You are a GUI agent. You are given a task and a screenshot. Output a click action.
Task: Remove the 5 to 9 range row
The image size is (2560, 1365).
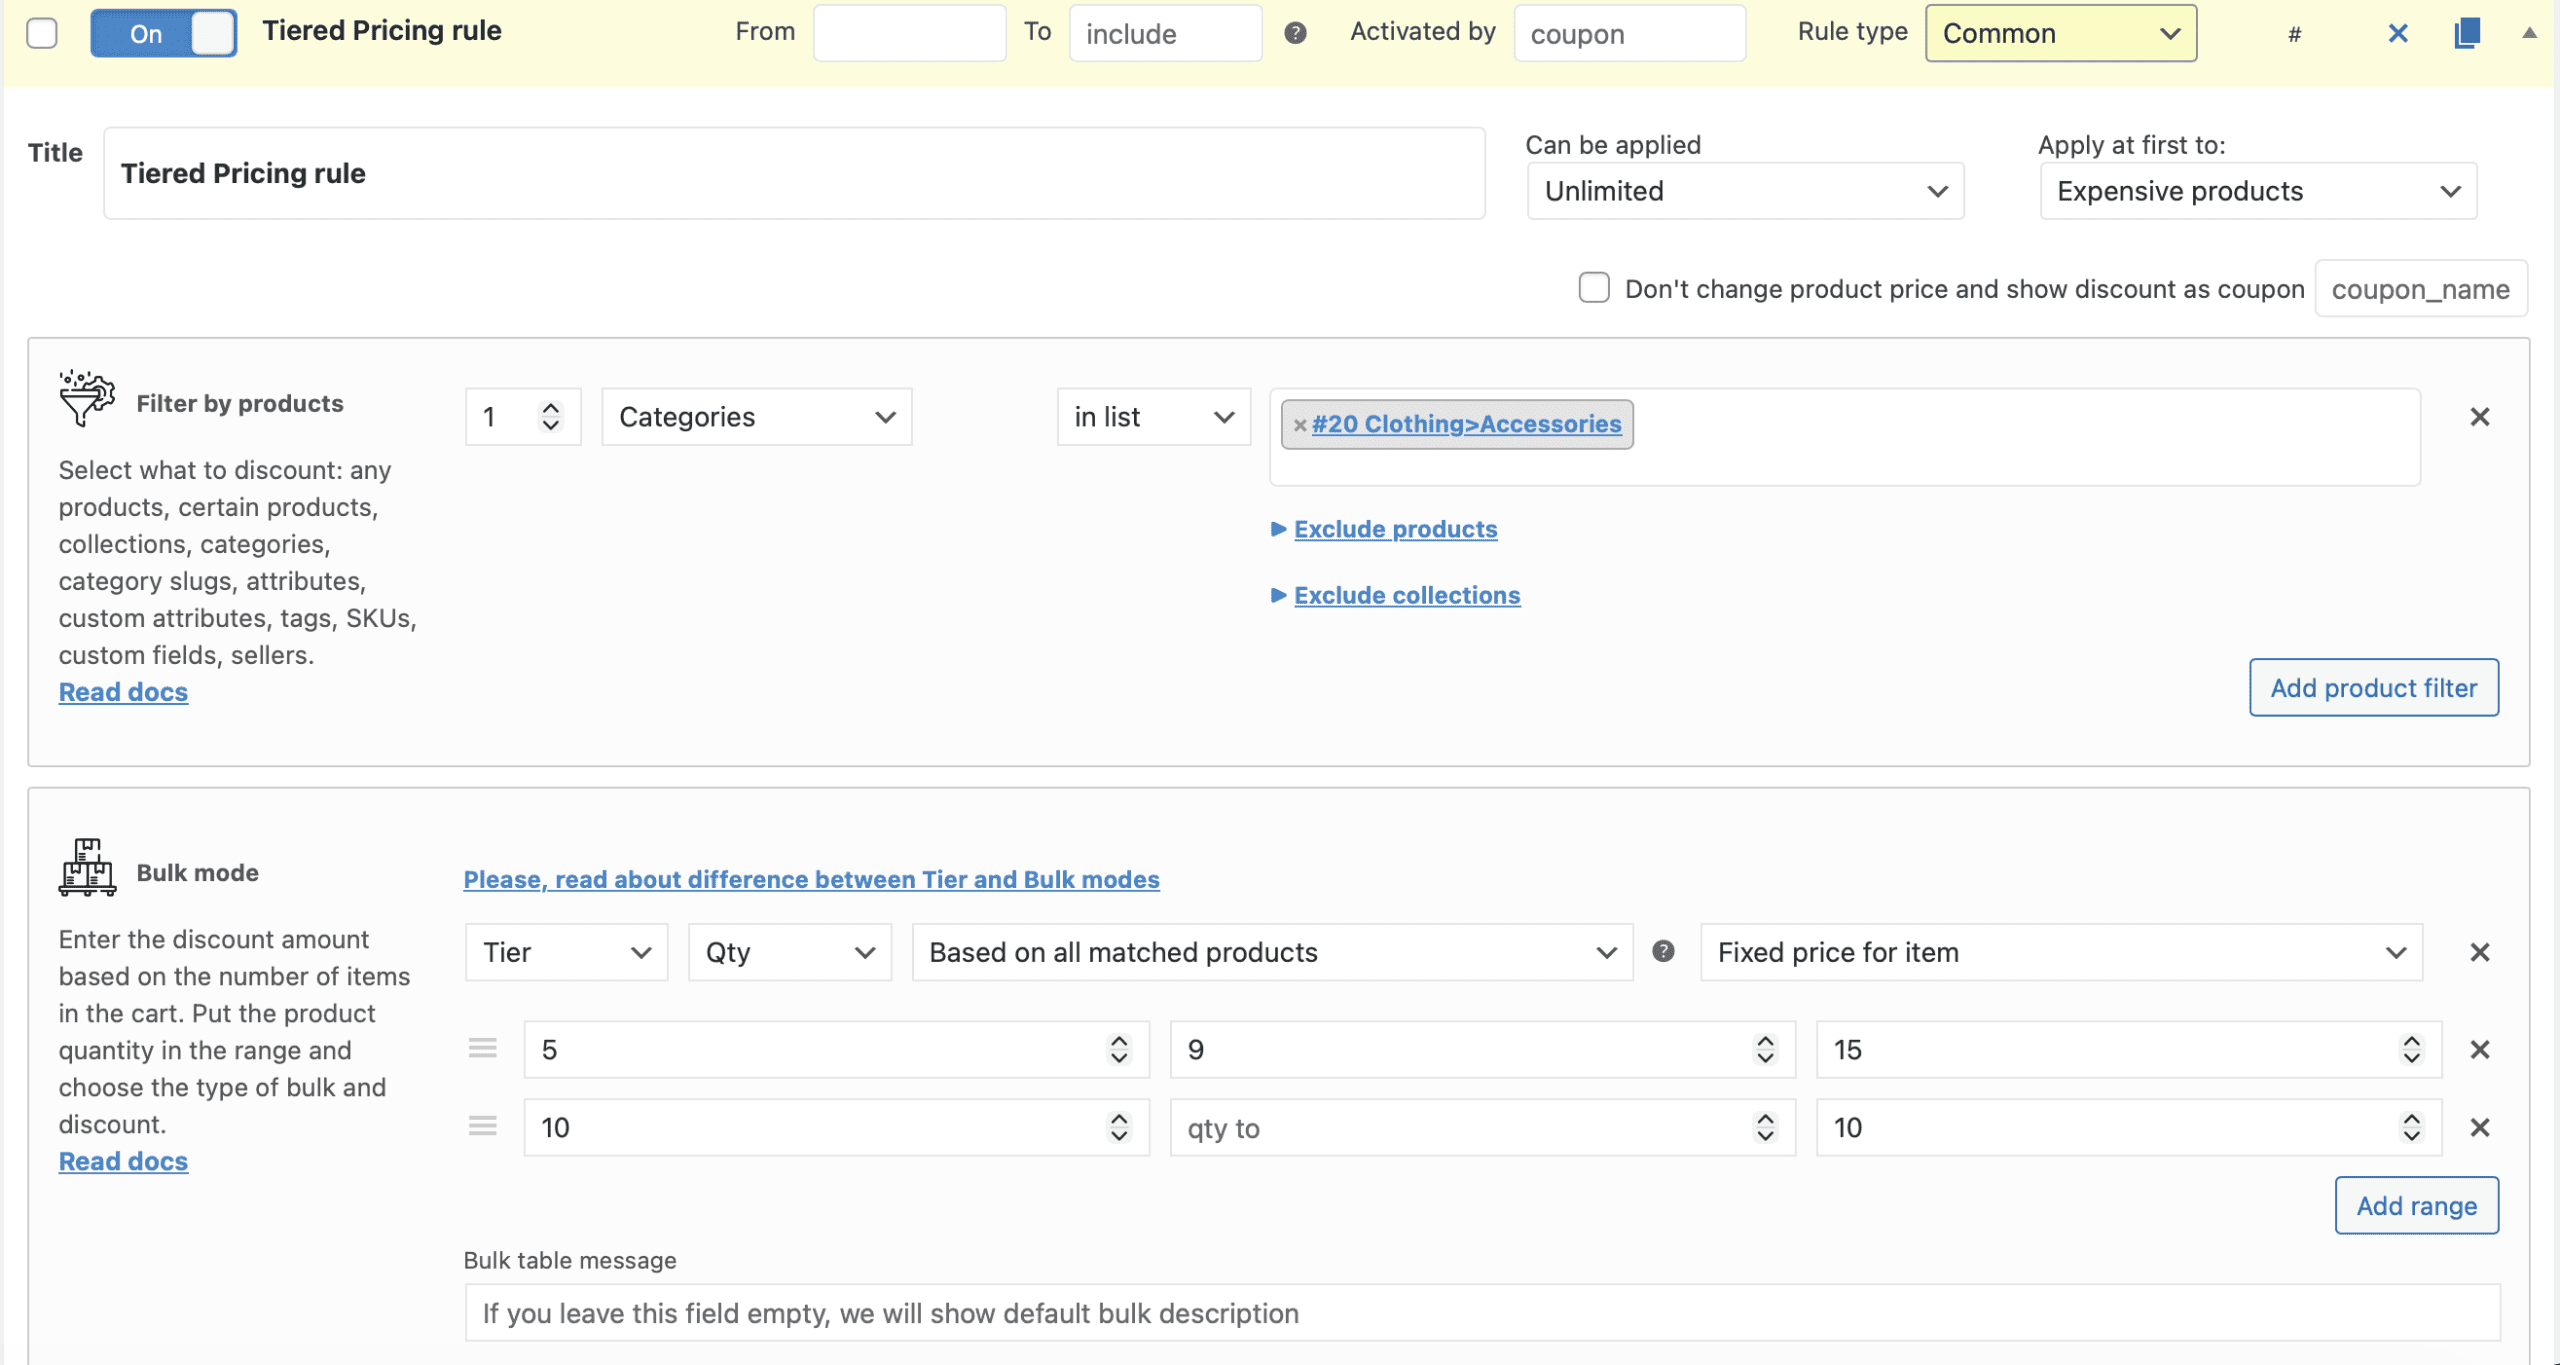click(2479, 1049)
